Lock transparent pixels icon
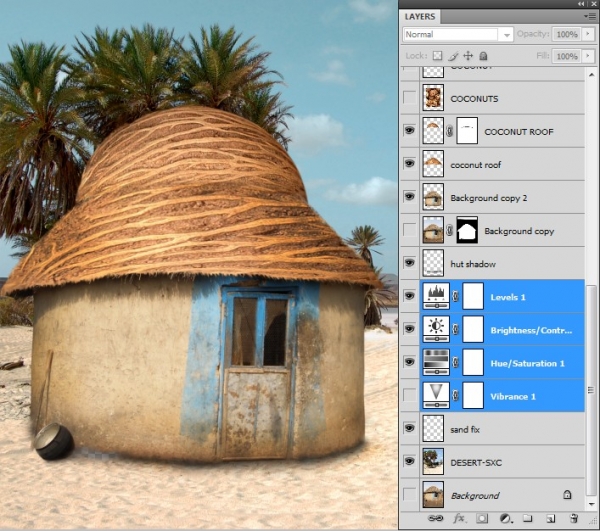This screenshot has width=600, height=531. point(437,56)
